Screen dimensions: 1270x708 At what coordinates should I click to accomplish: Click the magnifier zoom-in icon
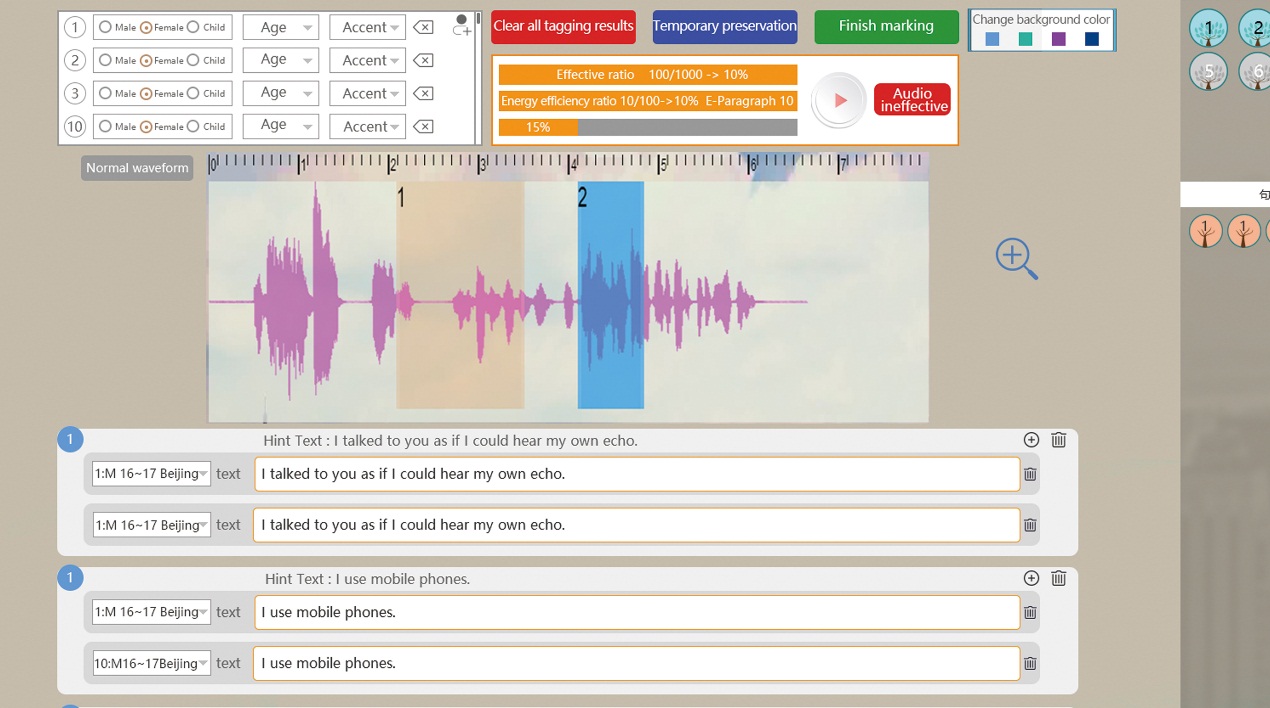coord(1016,259)
